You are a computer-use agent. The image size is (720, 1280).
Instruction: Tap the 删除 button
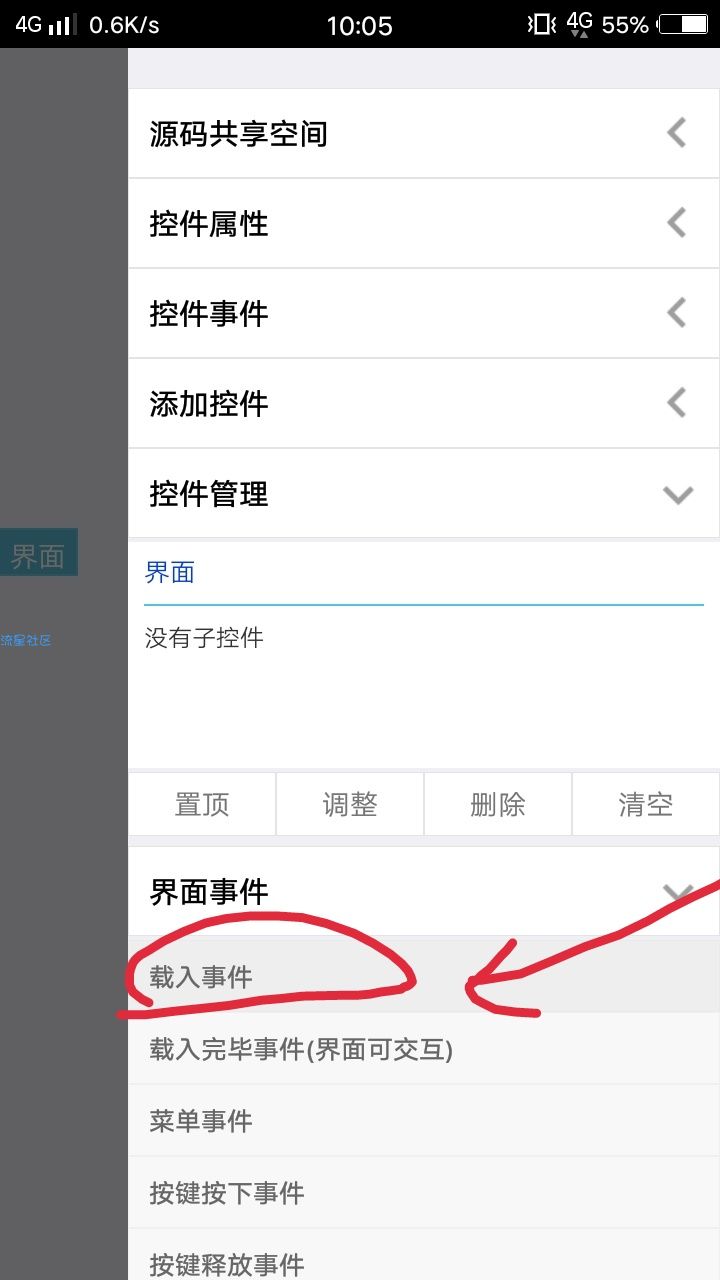coord(498,804)
